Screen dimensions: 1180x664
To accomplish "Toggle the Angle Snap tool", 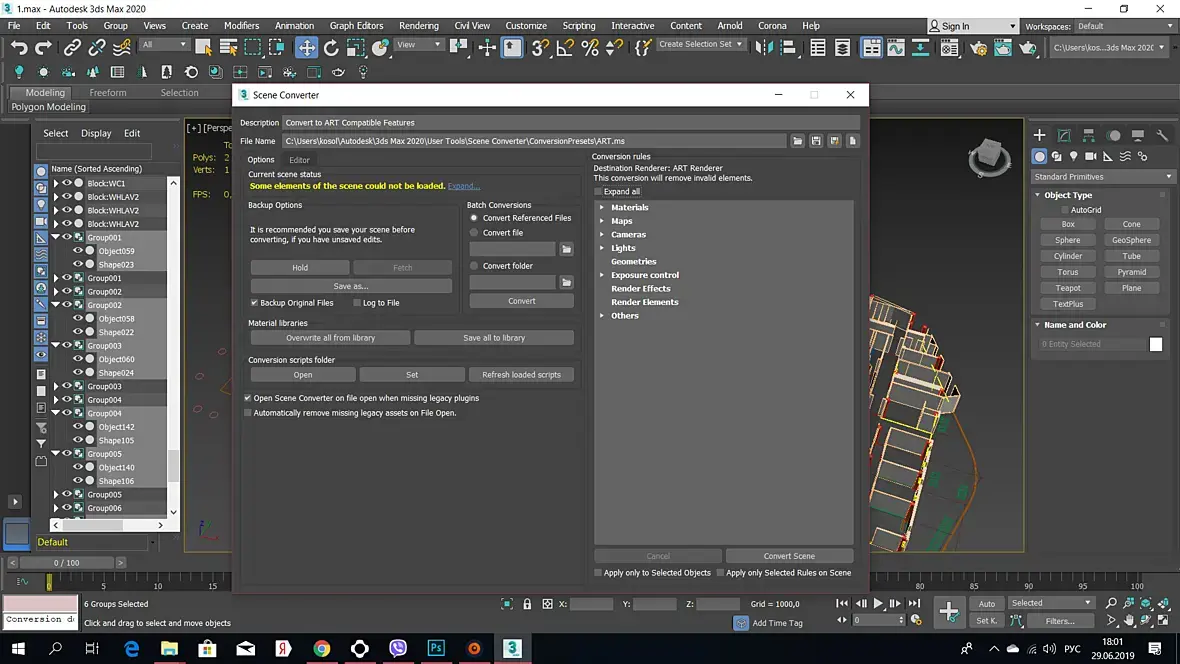I will click(x=565, y=47).
